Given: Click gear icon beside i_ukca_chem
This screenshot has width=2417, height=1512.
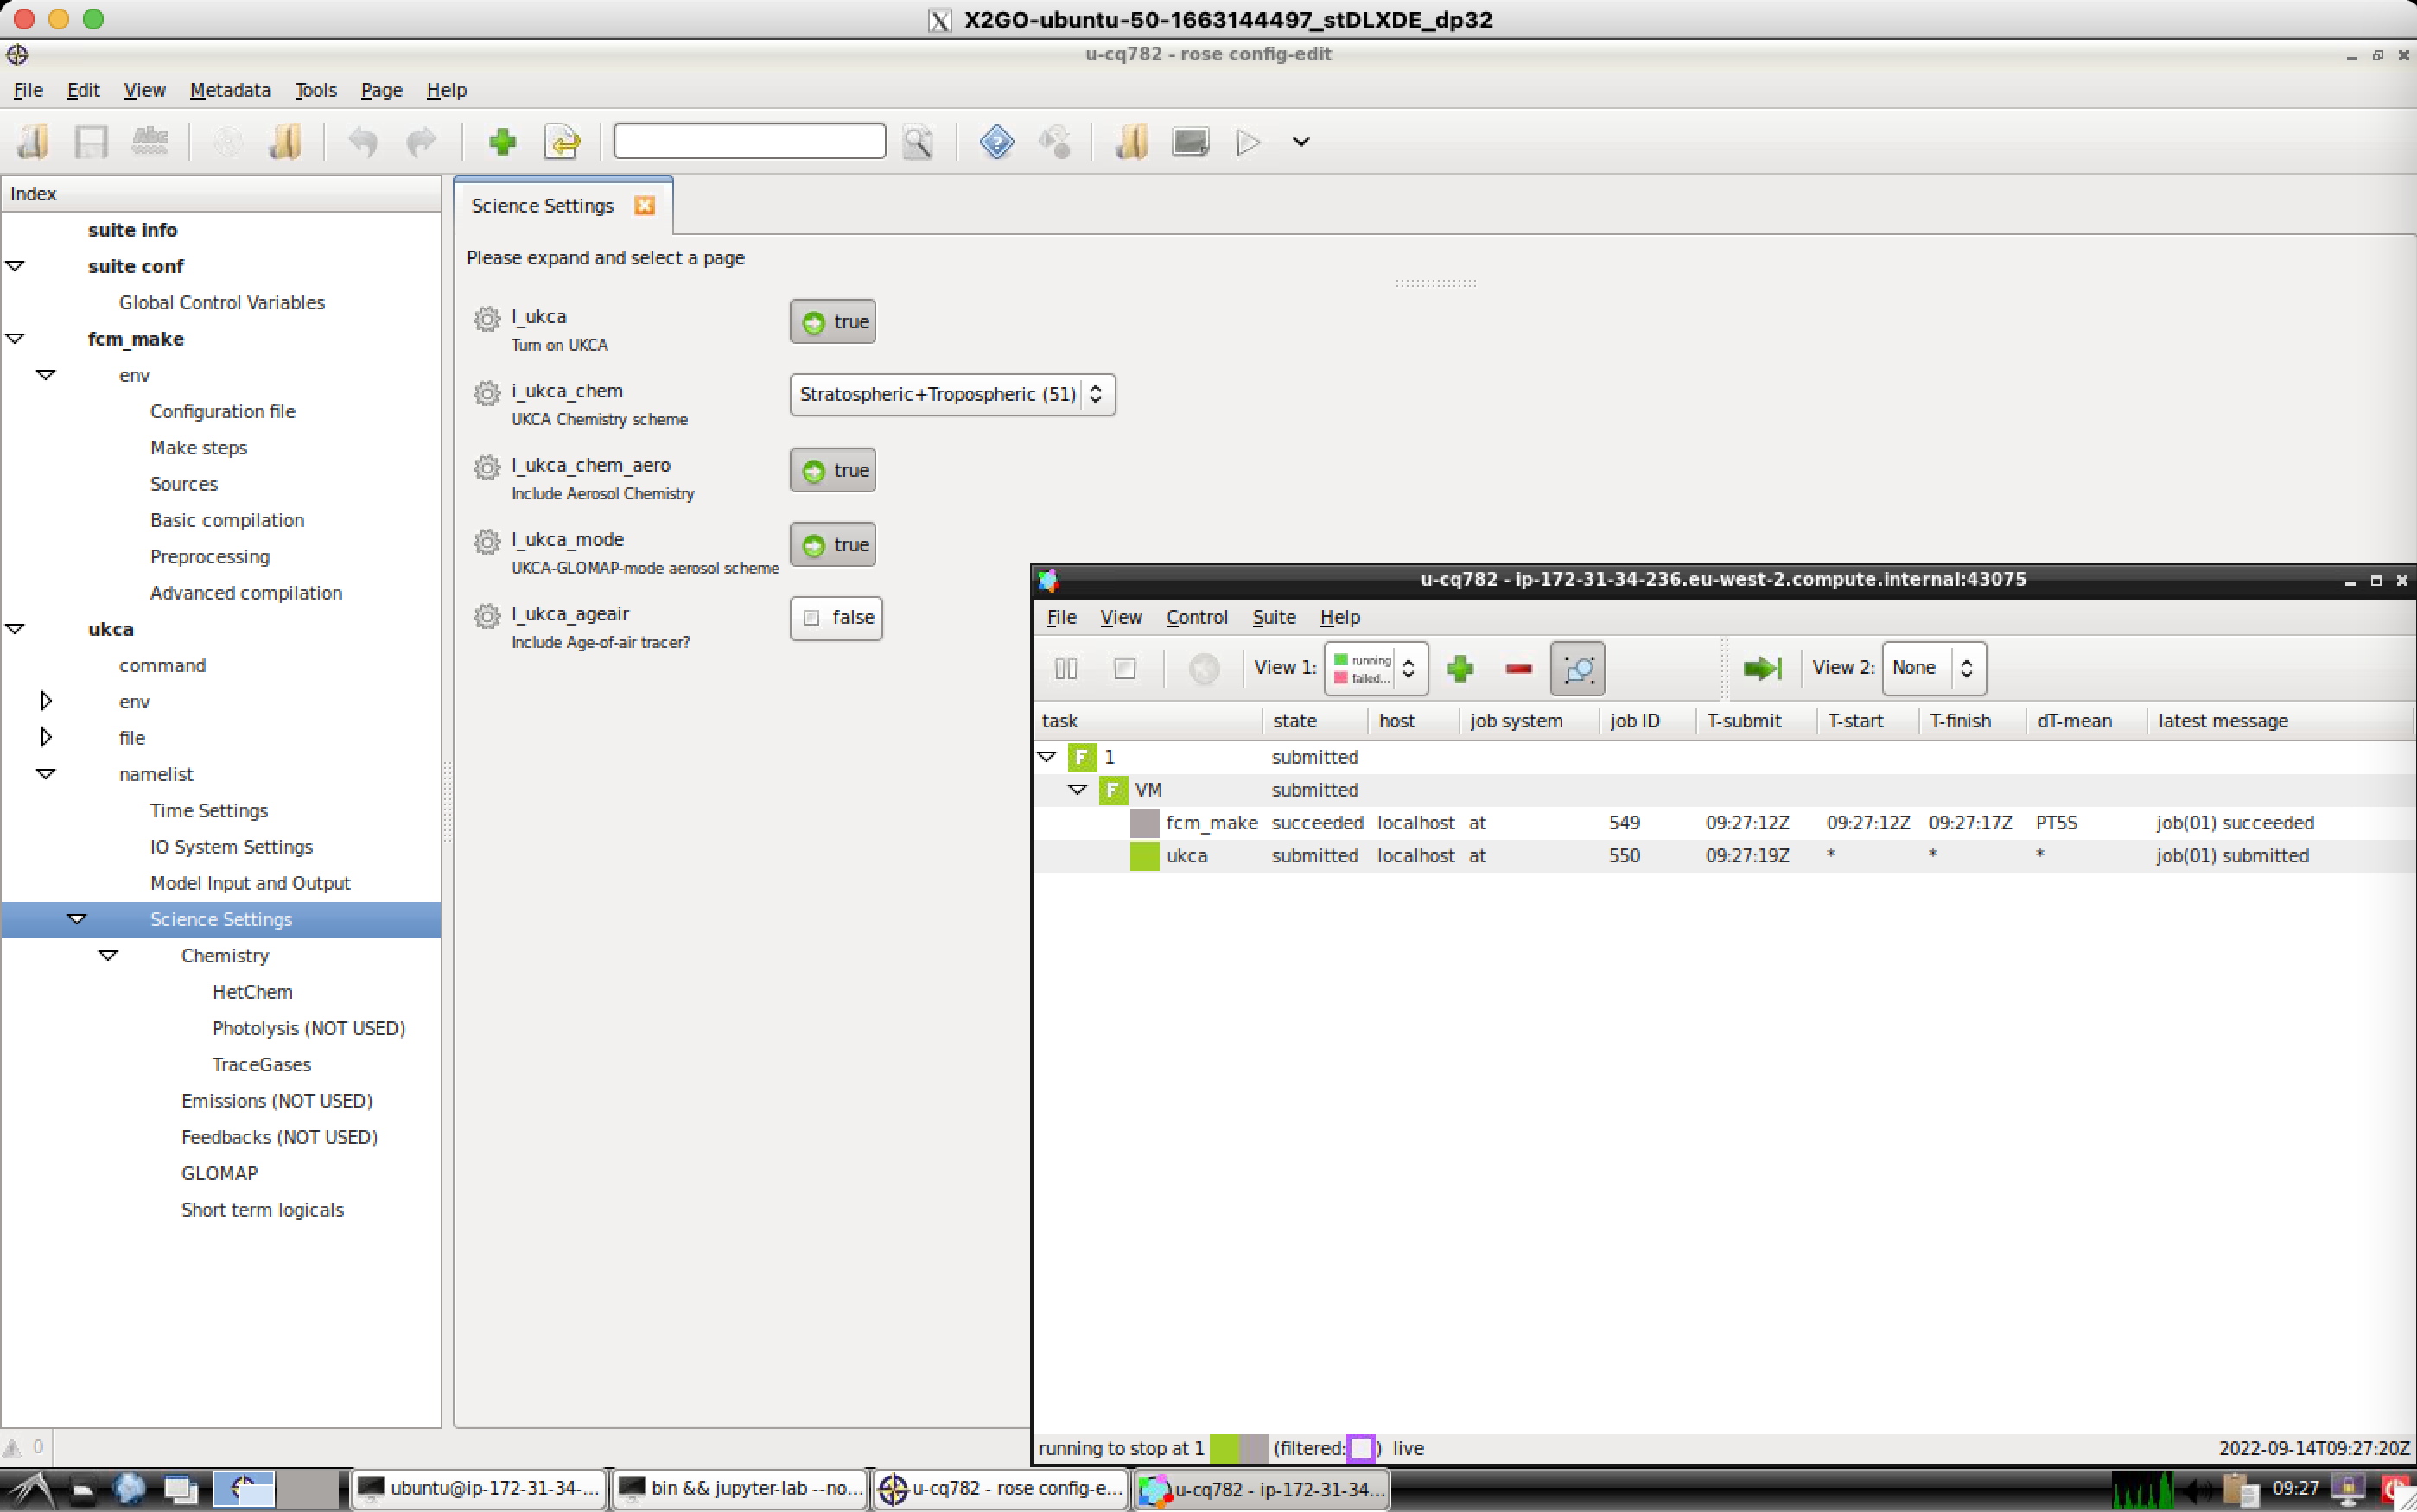Looking at the screenshot, I should (x=487, y=393).
